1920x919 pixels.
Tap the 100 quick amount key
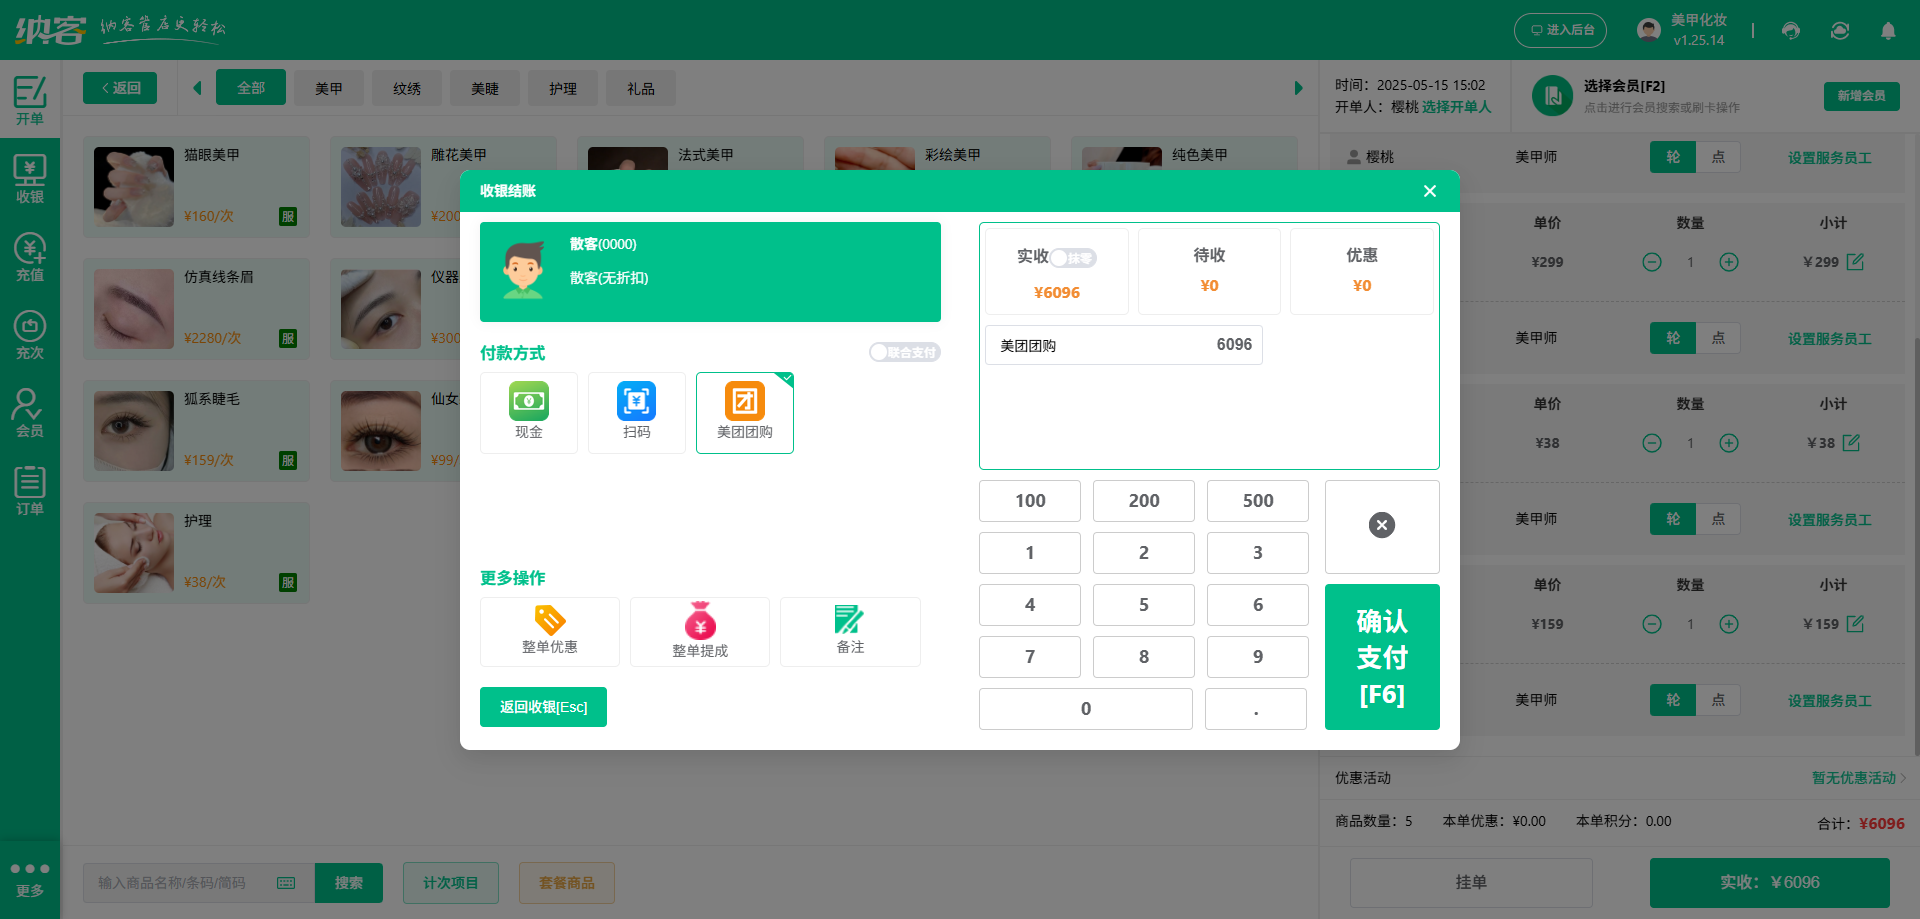click(x=1030, y=501)
